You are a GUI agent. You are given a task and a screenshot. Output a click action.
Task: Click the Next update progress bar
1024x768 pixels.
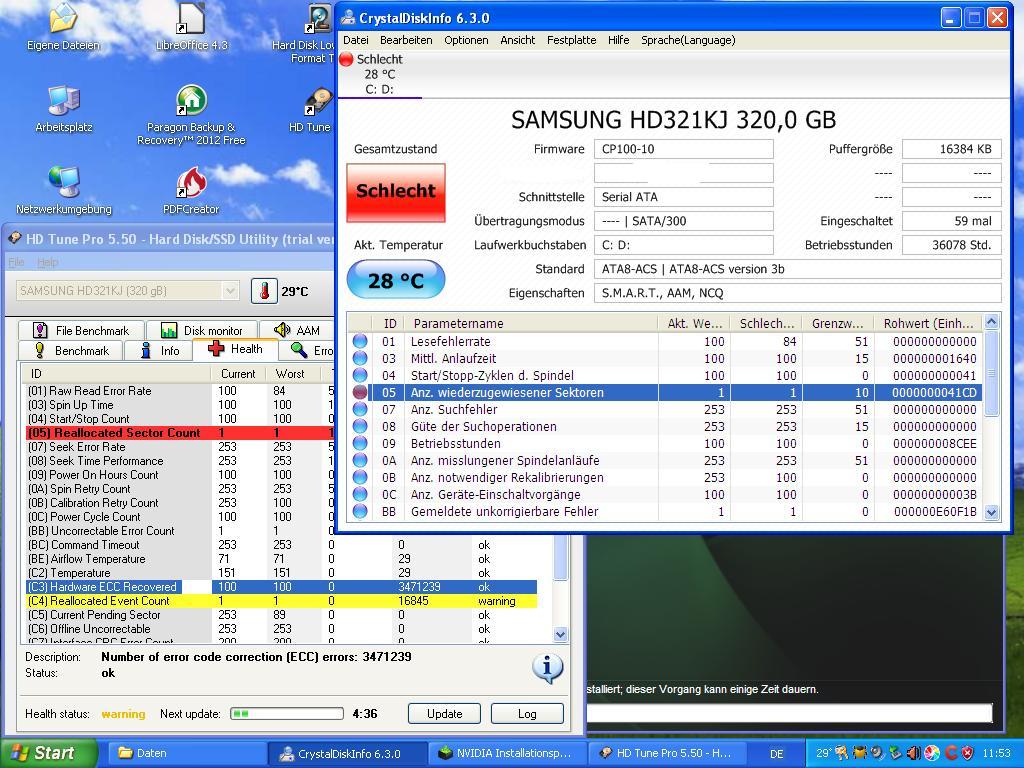click(287, 714)
